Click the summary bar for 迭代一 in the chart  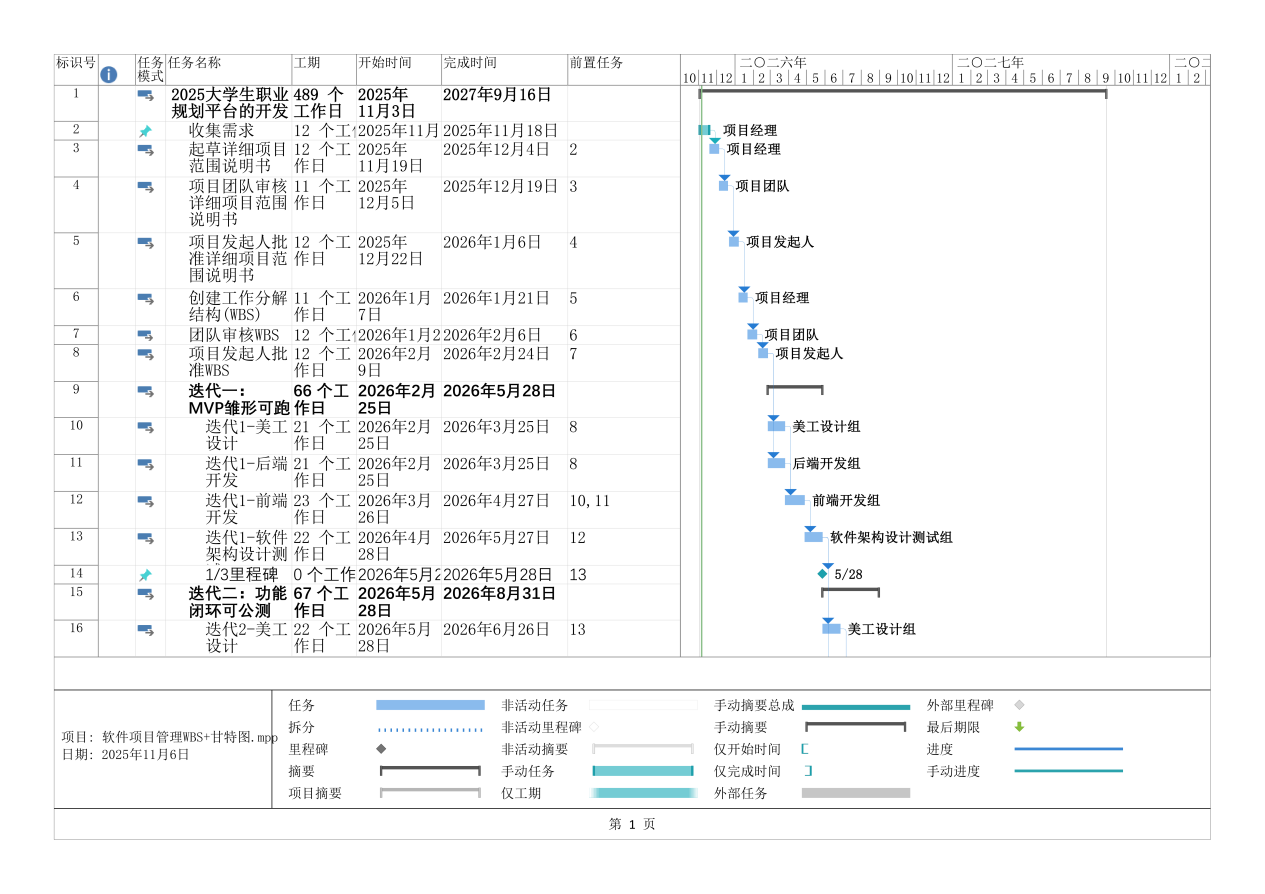click(795, 388)
